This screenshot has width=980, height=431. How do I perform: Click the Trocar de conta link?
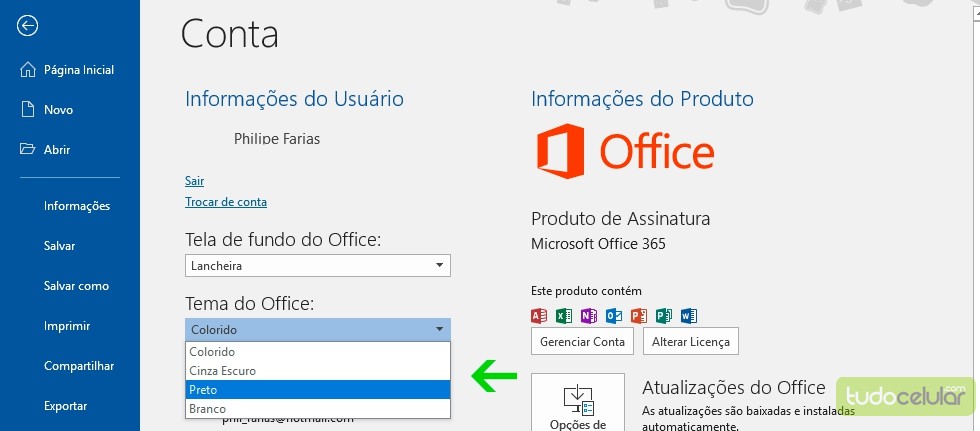(226, 202)
